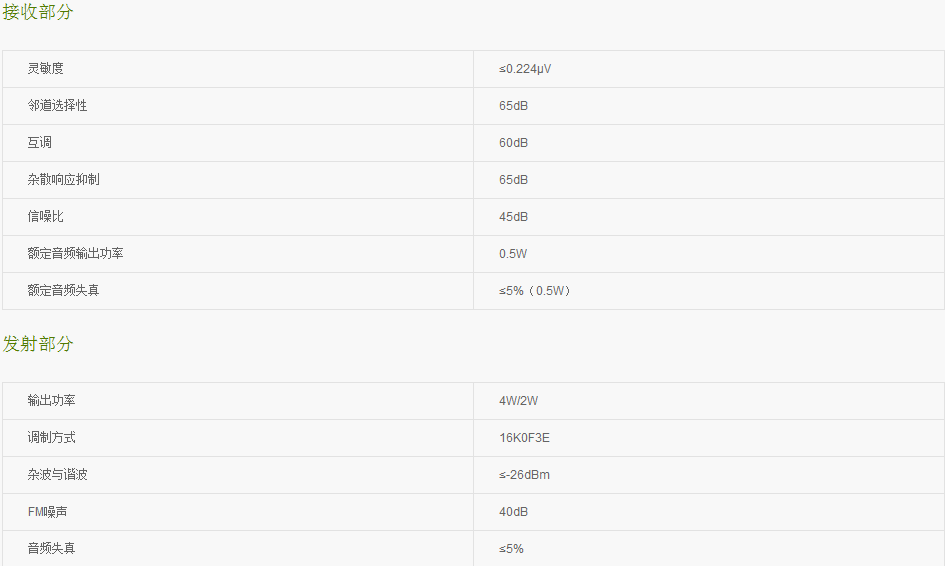This screenshot has width=945, height=566.
Task: Click the 45dB signal-to-noise value
Action: [513, 217]
